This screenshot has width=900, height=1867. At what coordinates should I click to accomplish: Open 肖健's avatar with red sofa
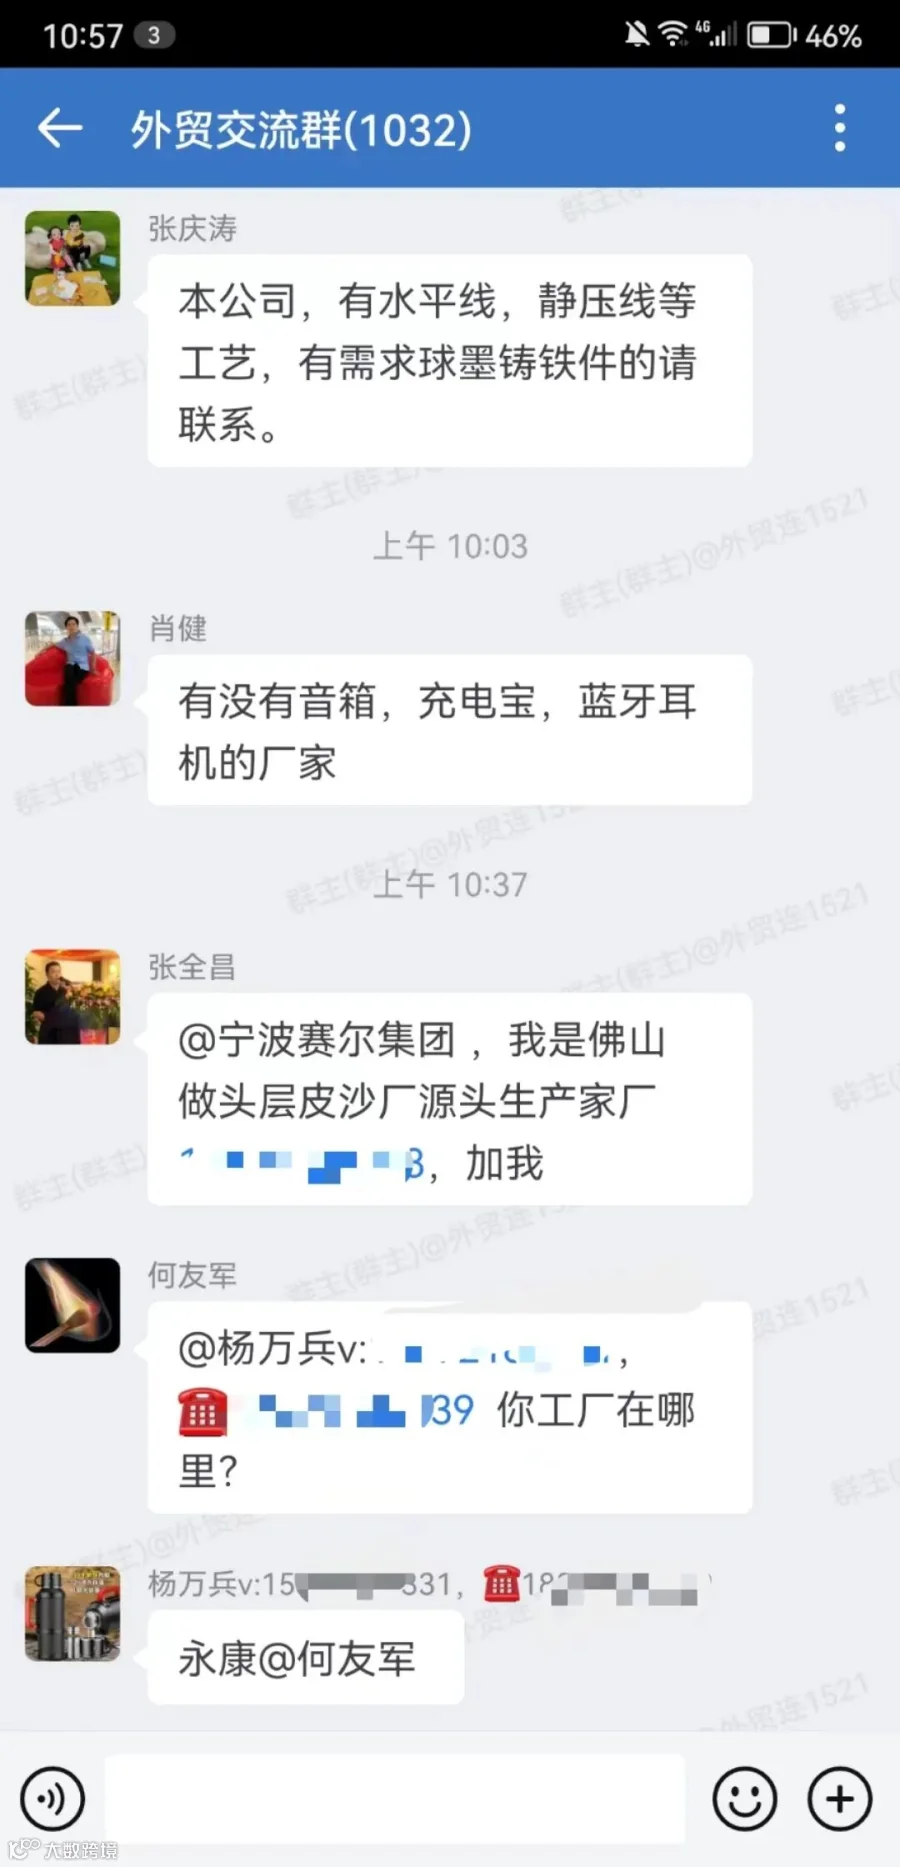72,659
